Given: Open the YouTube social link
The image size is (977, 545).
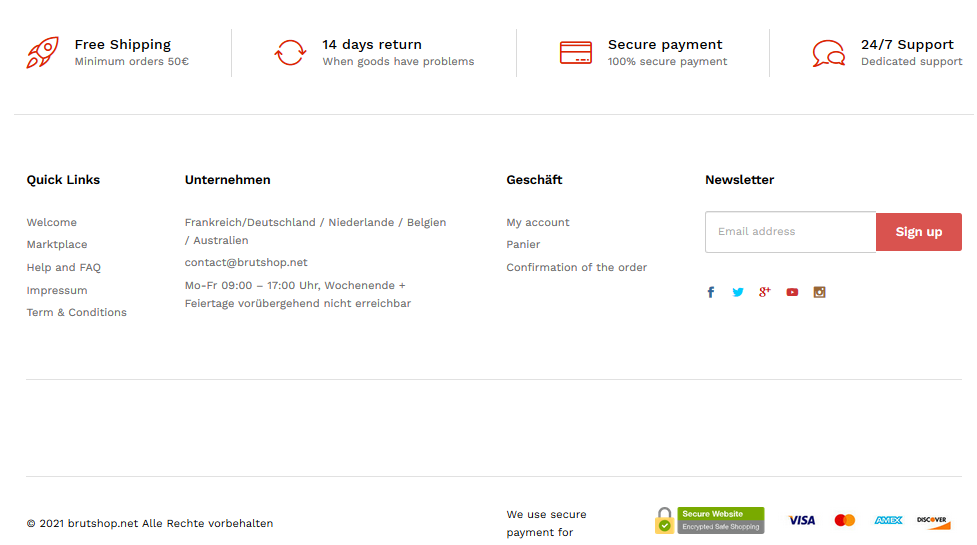Looking at the screenshot, I should pyautogui.click(x=792, y=292).
